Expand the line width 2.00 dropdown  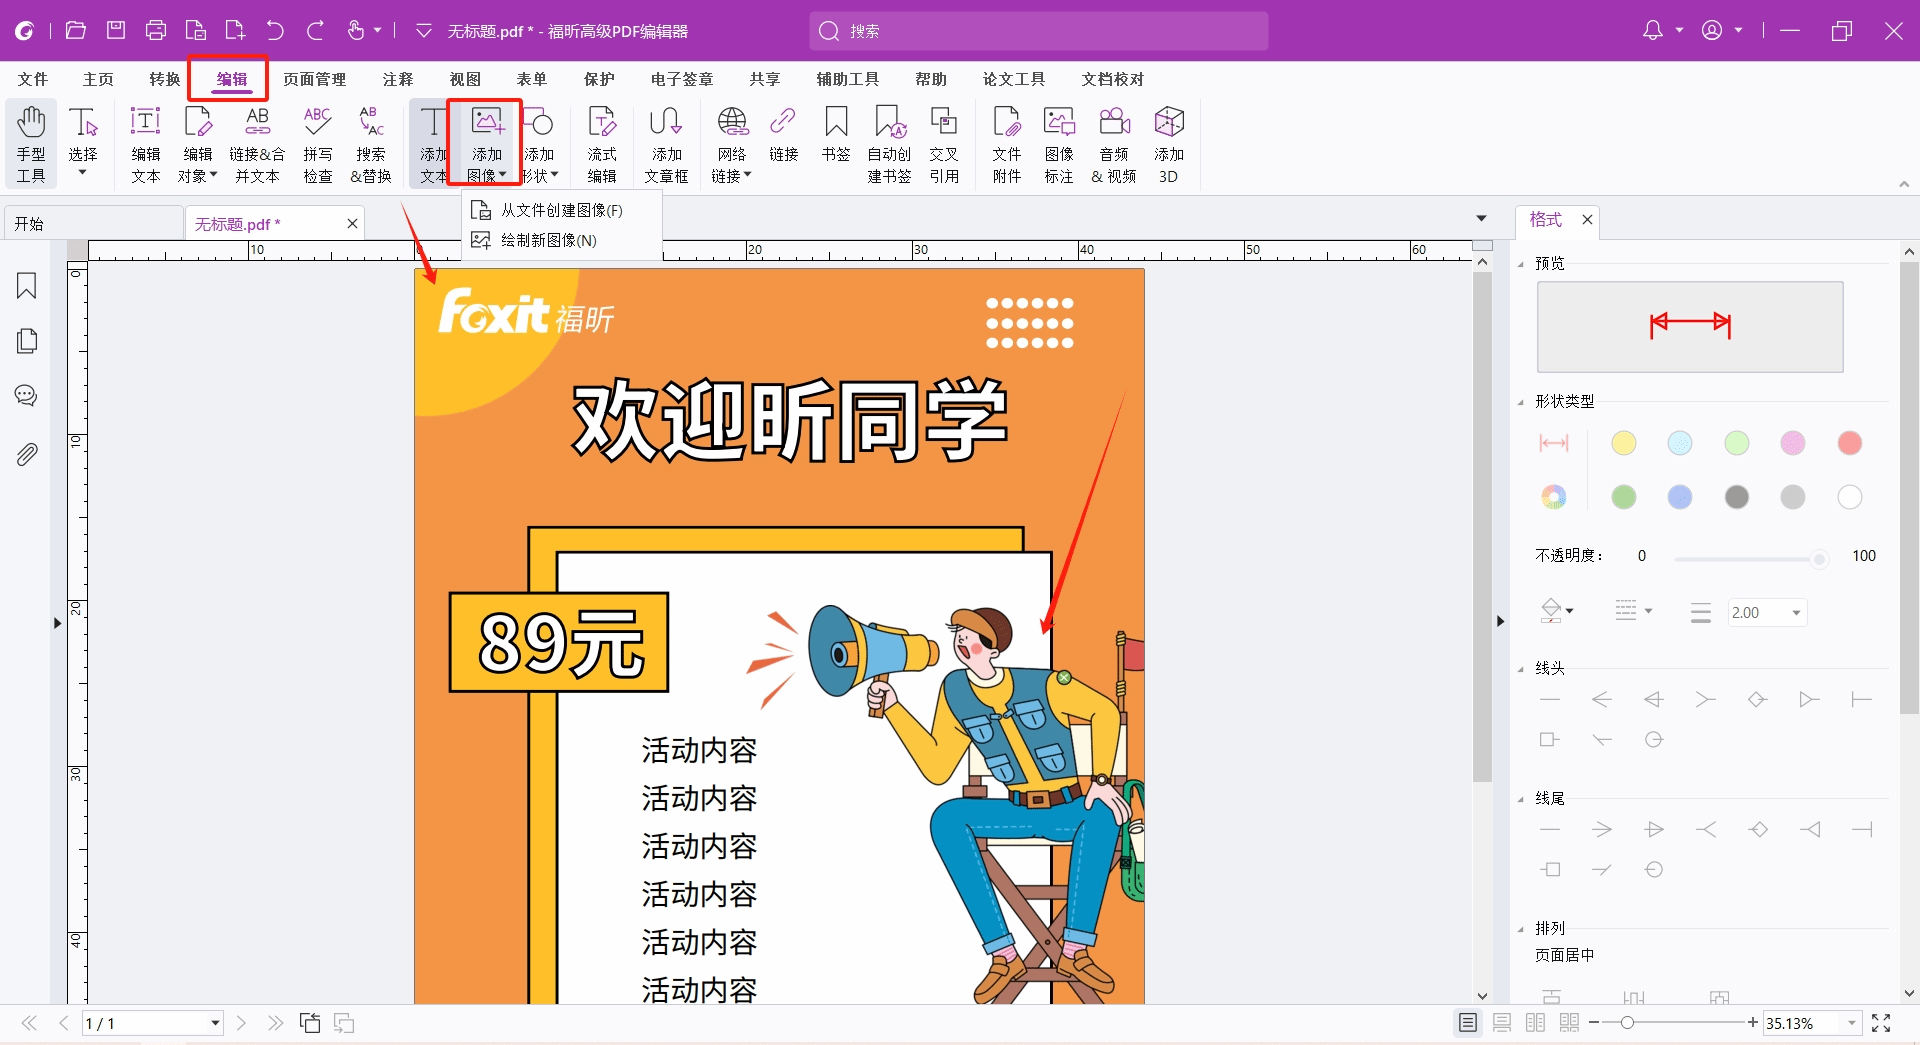[x=1796, y=613]
